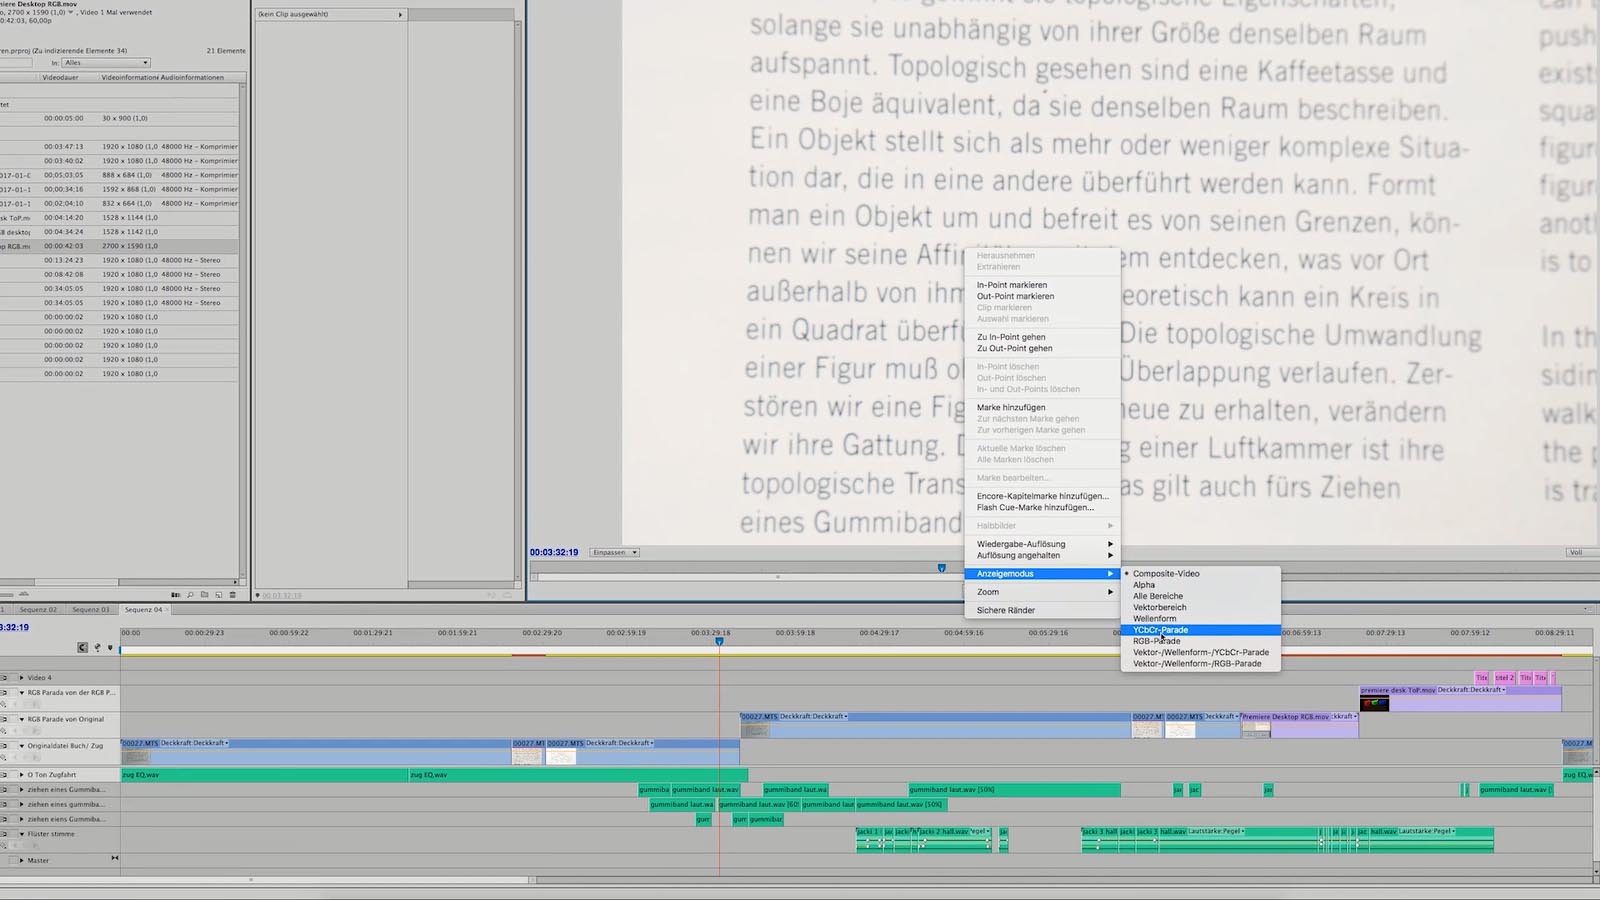Click thumbnail of premiere desk ToP.mov clip
Screen dimensions: 1600x900
click(1375, 703)
